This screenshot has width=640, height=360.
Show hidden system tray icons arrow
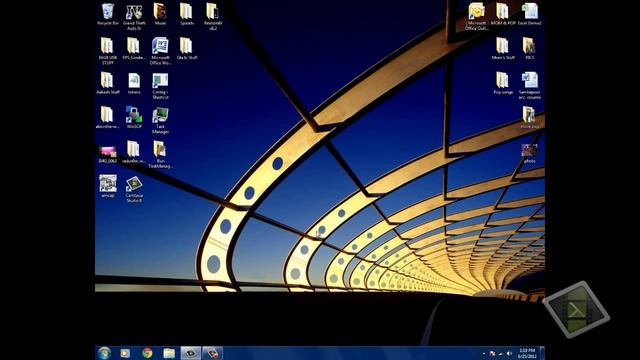[x=484, y=353]
